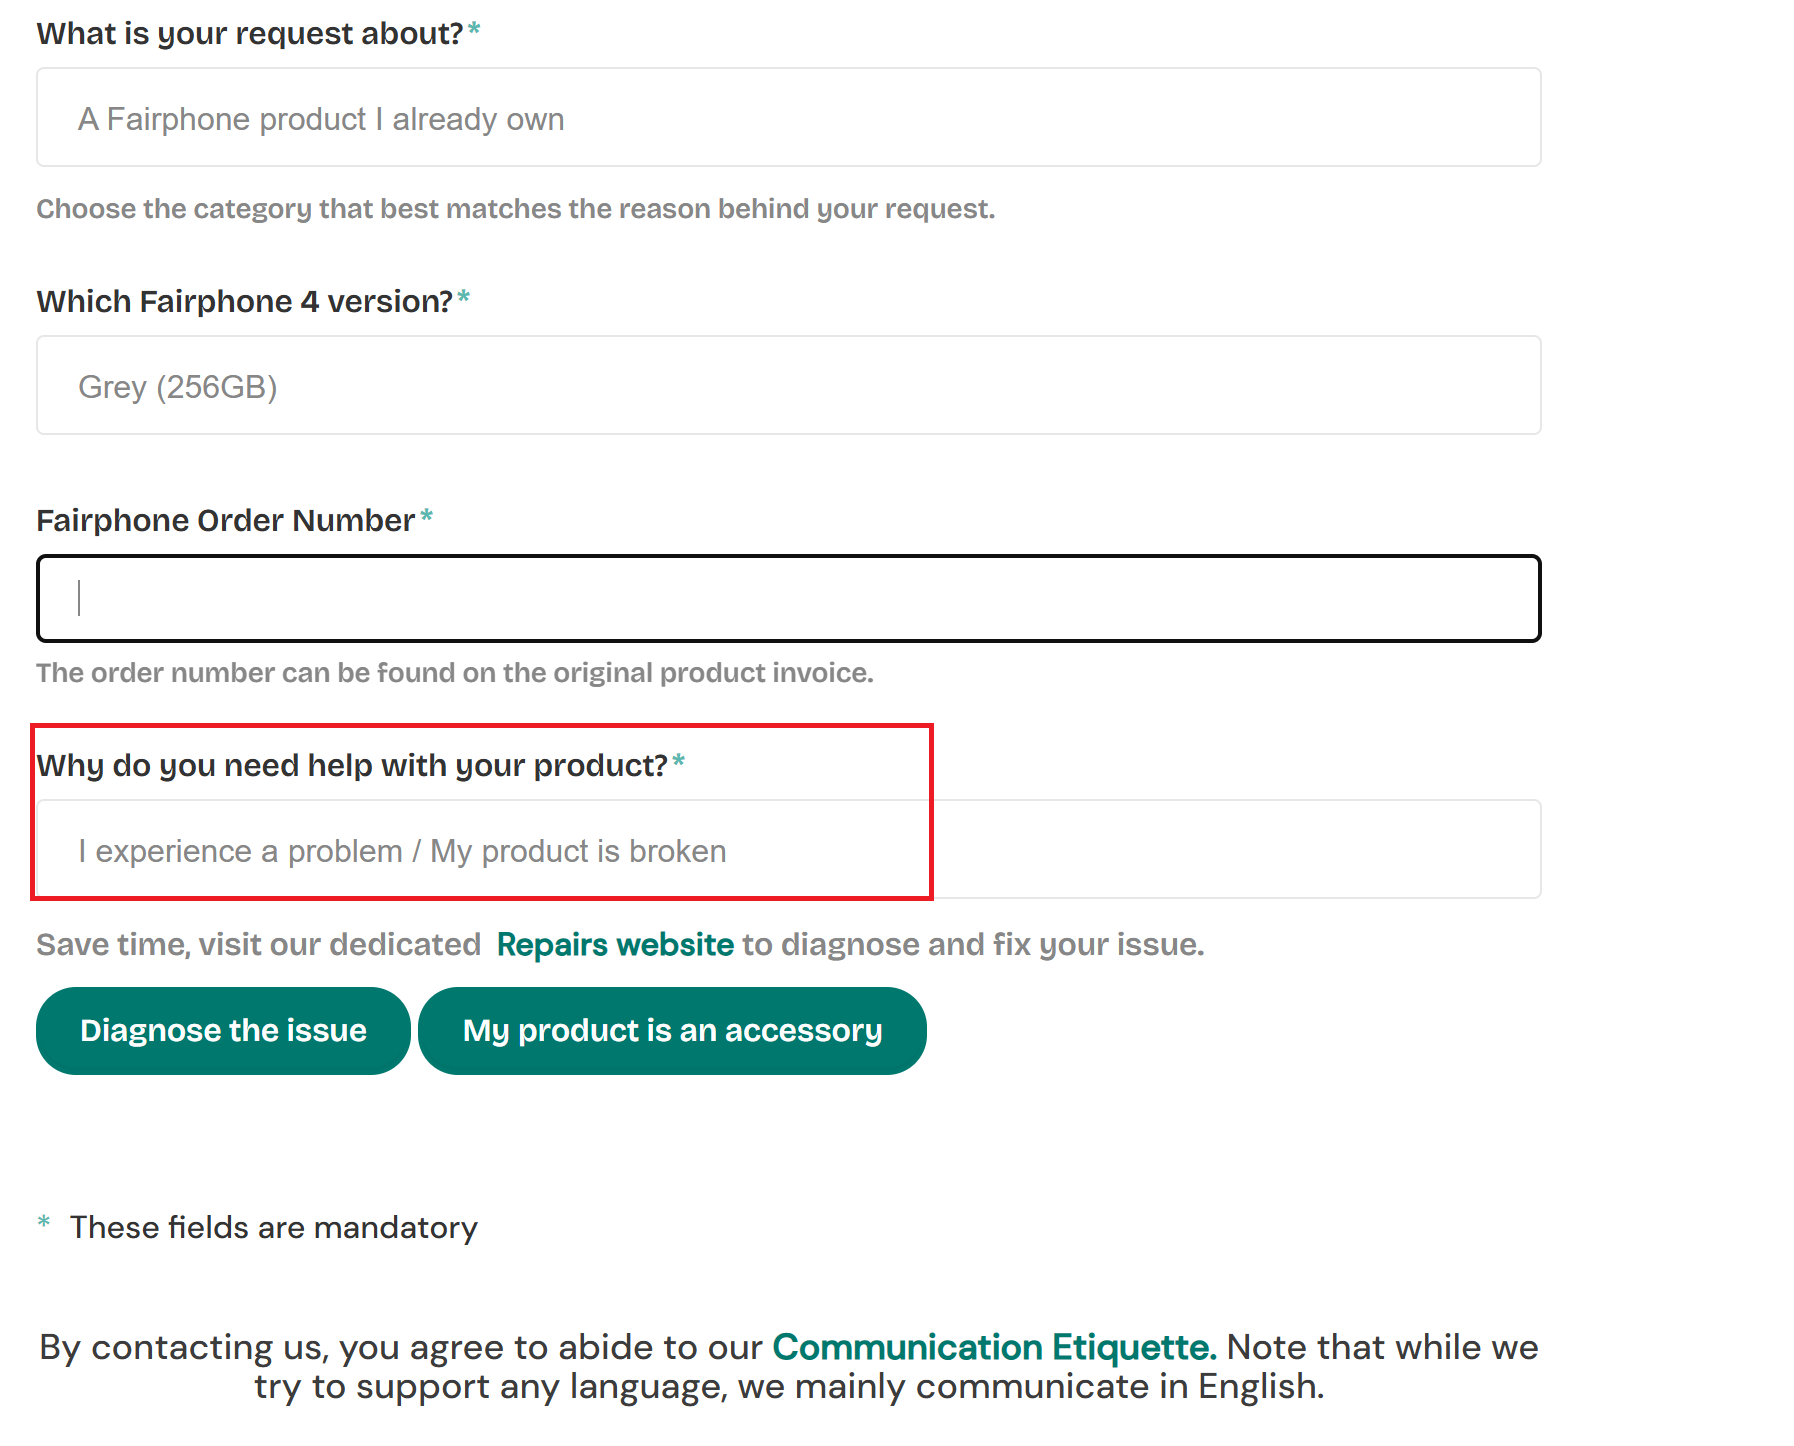The width and height of the screenshot is (1794, 1446).
Task: Open the "What is your request about?" dropdown
Action: (788, 118)
